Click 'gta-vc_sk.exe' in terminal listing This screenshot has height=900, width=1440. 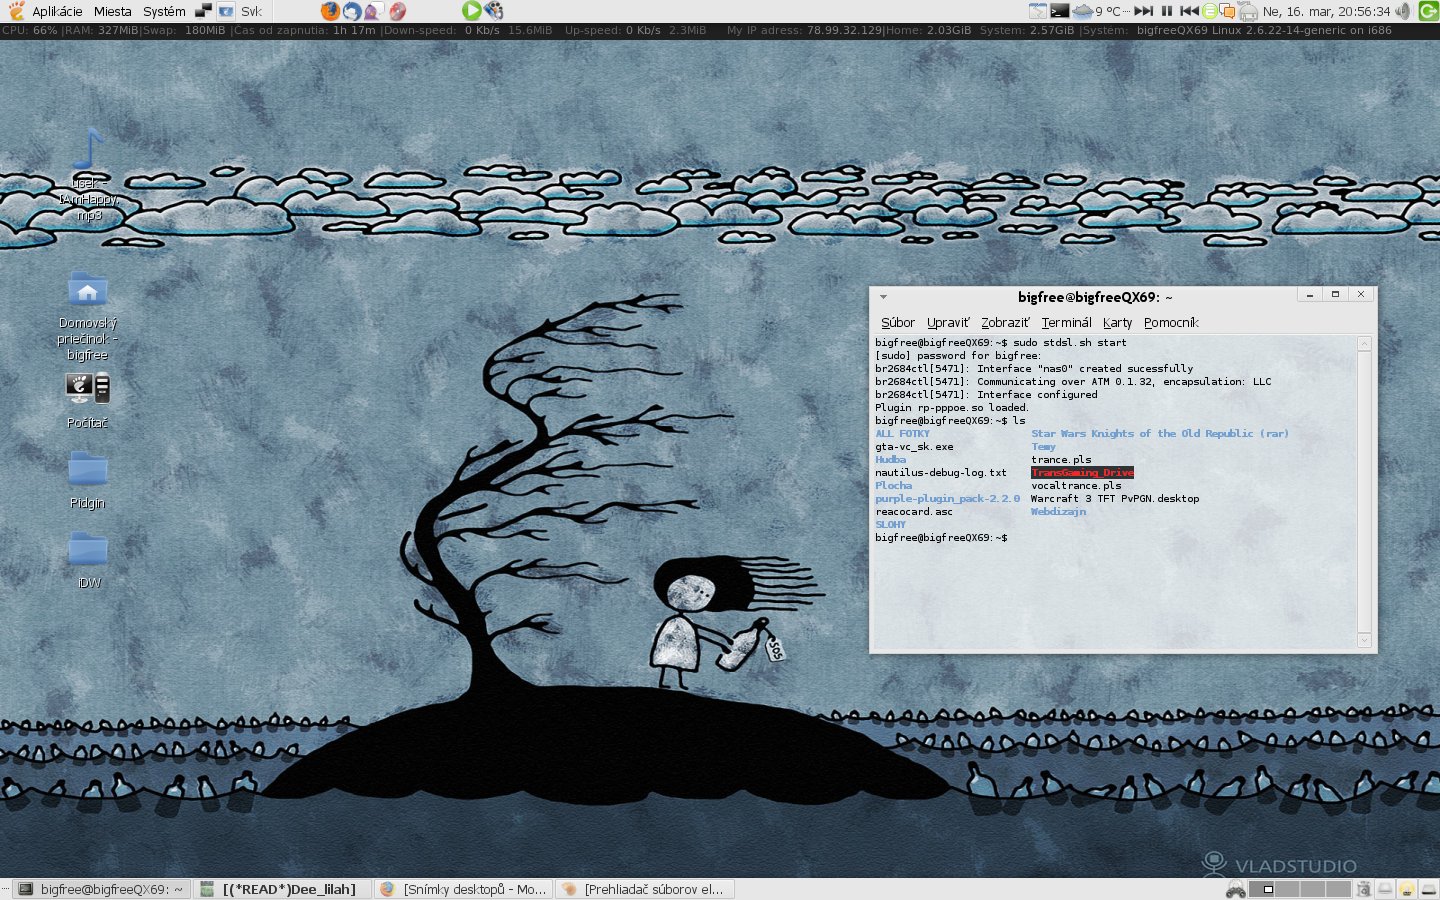pos(914,446)
